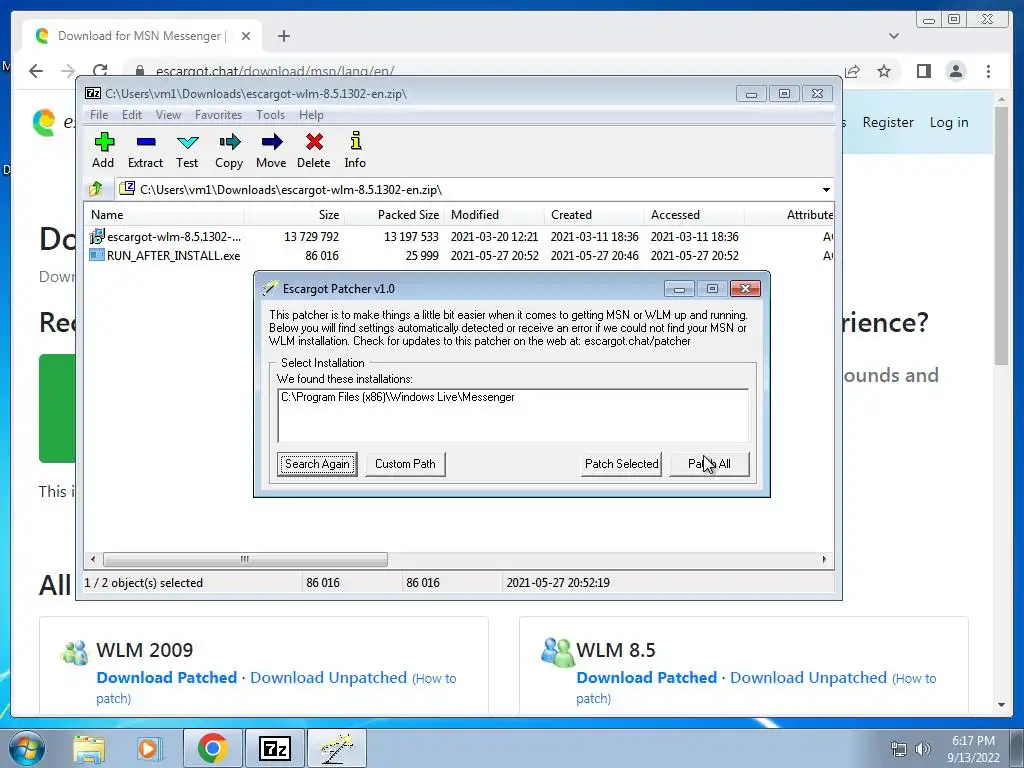
Task: Open the Edit menu in 7-Zip
Action: tap(132, 115)
